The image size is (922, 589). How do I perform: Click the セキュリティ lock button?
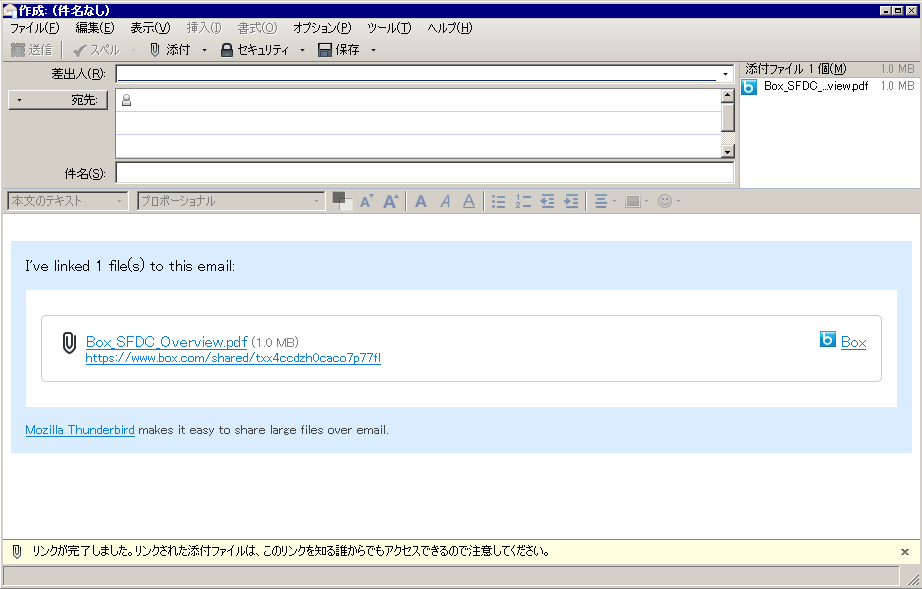(x=255, y=50)
